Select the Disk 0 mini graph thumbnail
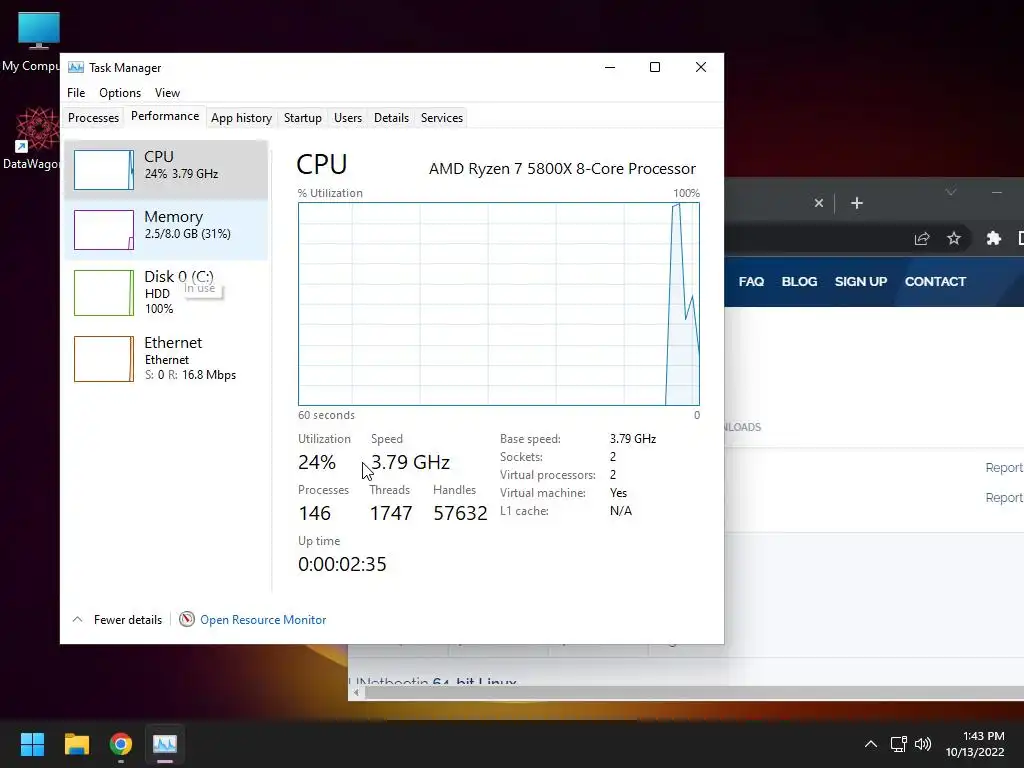Image resolution: width=1024 pixels, height=768 pixels. 104,293
